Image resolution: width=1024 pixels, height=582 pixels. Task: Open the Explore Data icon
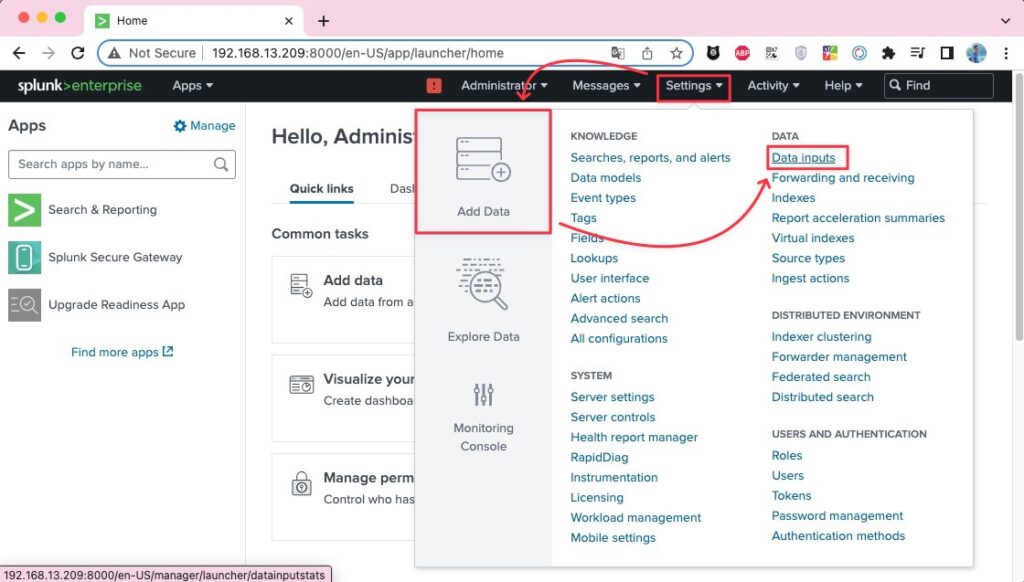(483, 283)
